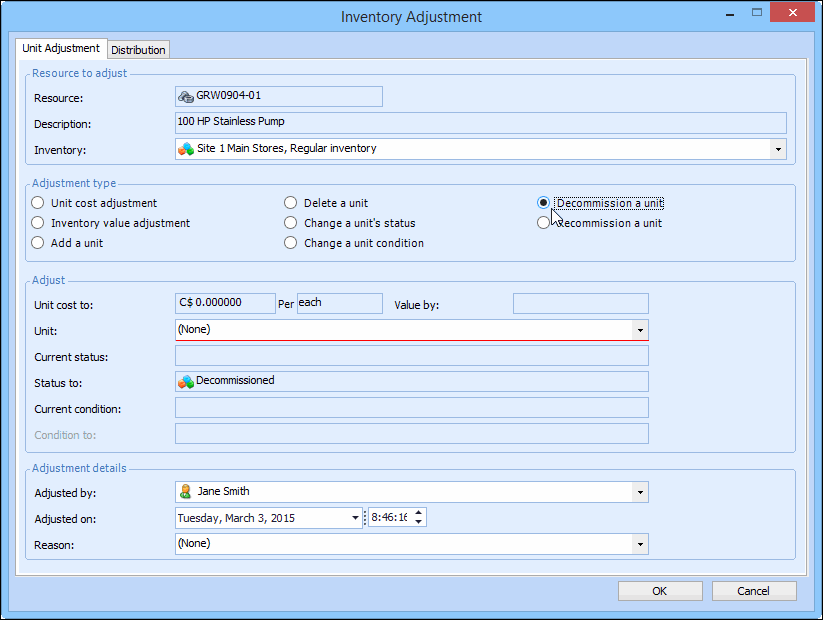
Task: Click the Description text field
Action: tap(480, 122)
